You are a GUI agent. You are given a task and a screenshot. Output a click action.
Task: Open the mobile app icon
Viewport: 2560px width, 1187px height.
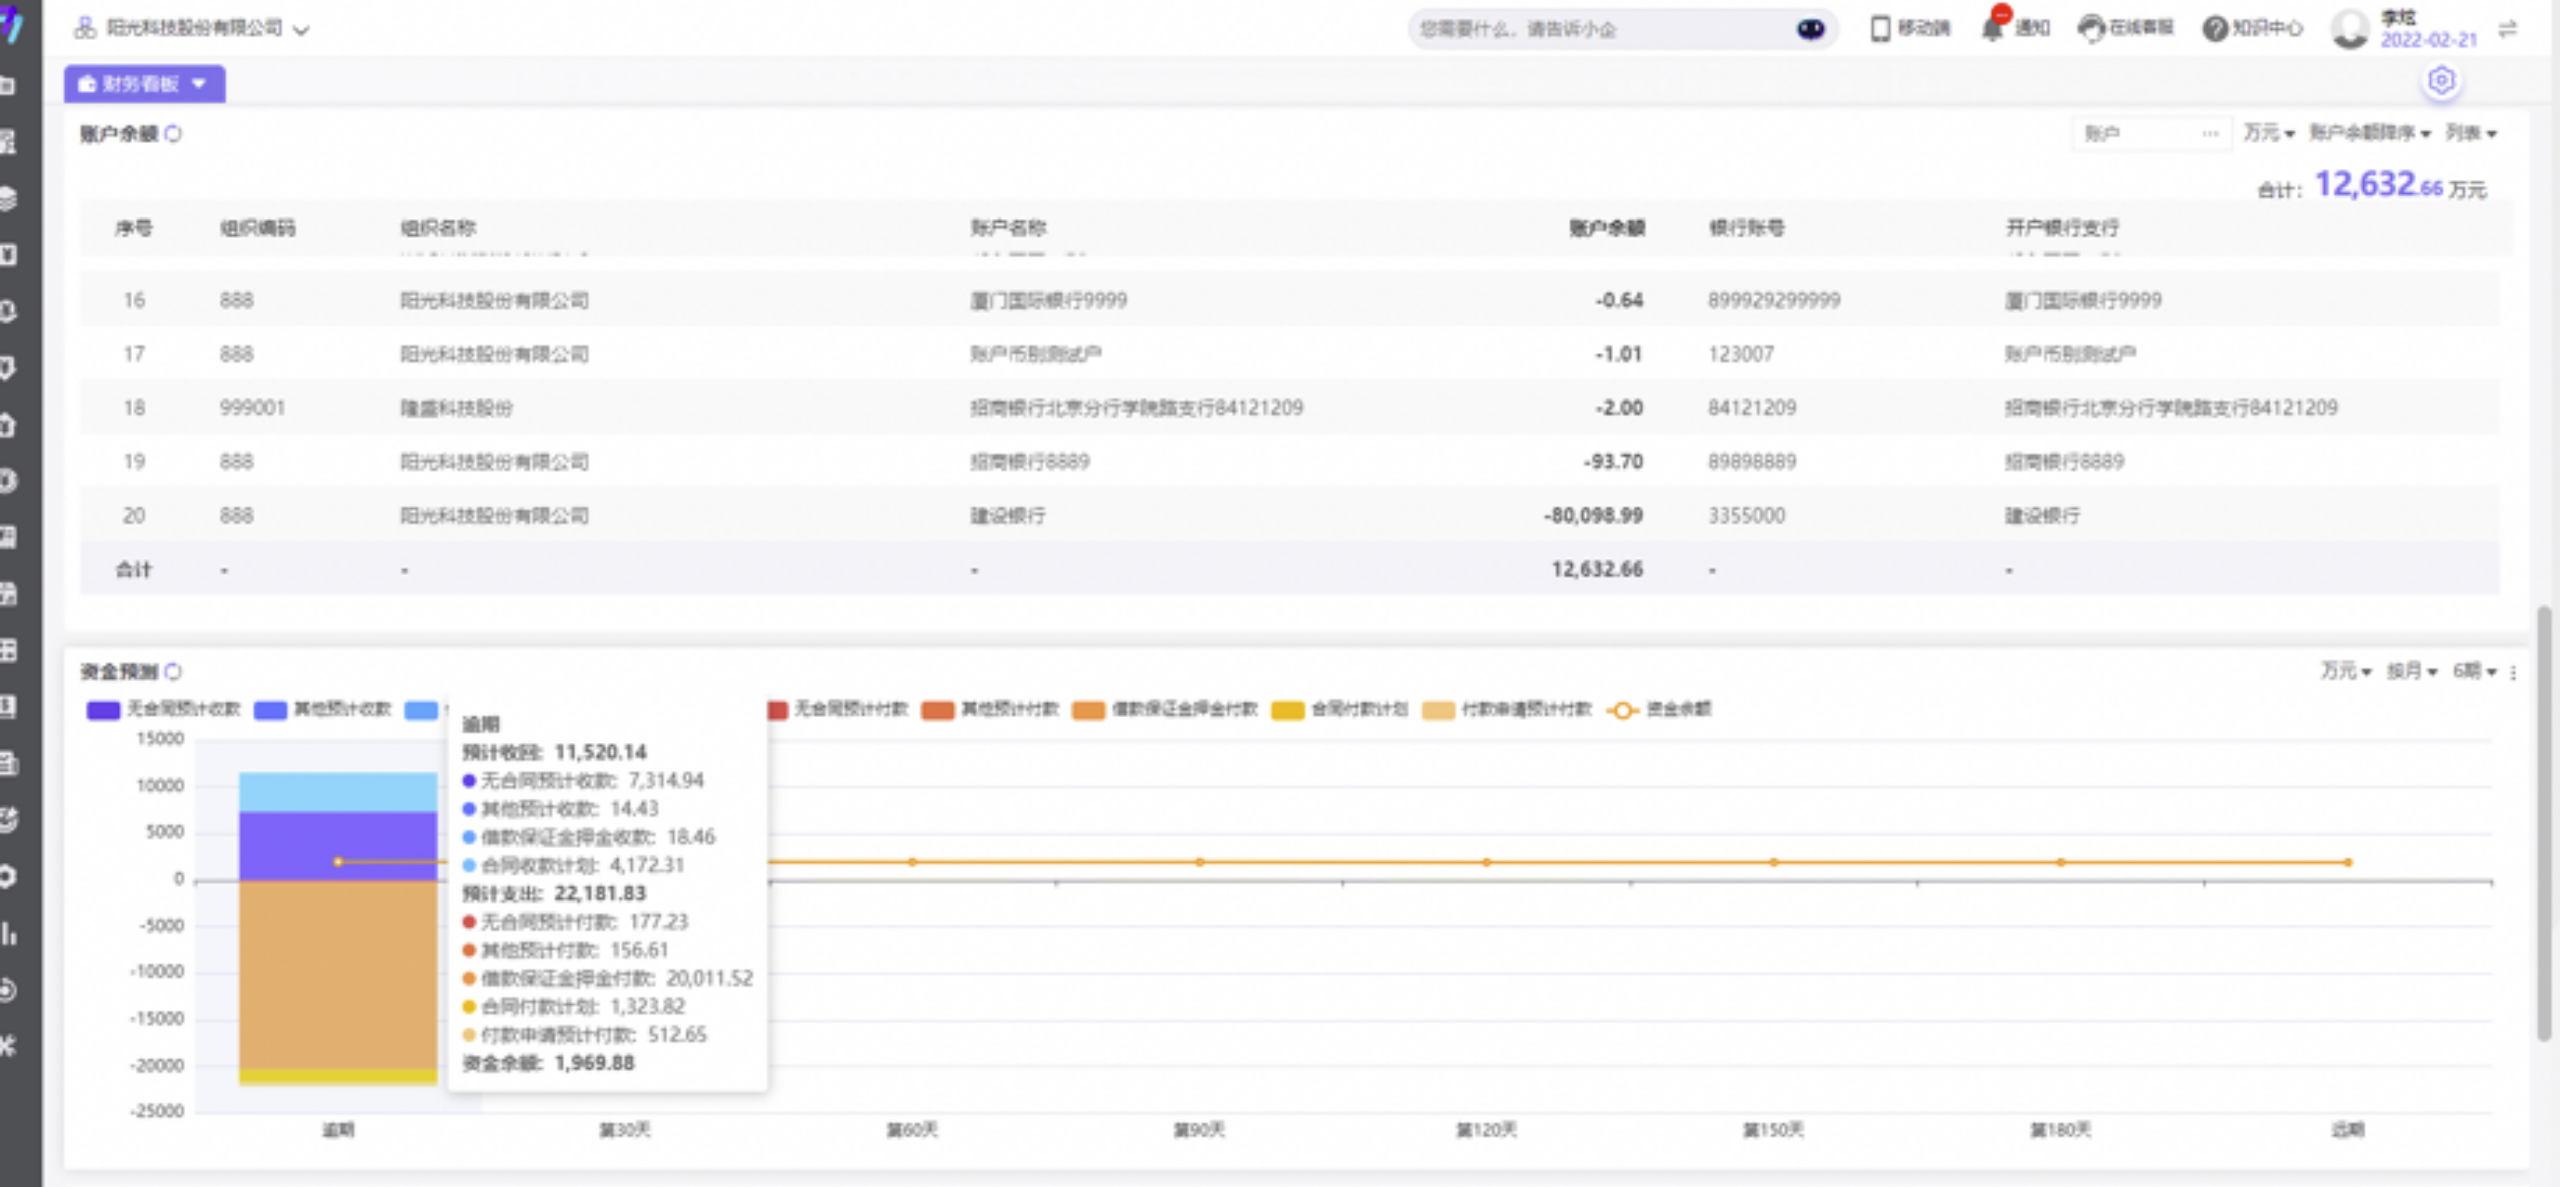(1880, 28)
